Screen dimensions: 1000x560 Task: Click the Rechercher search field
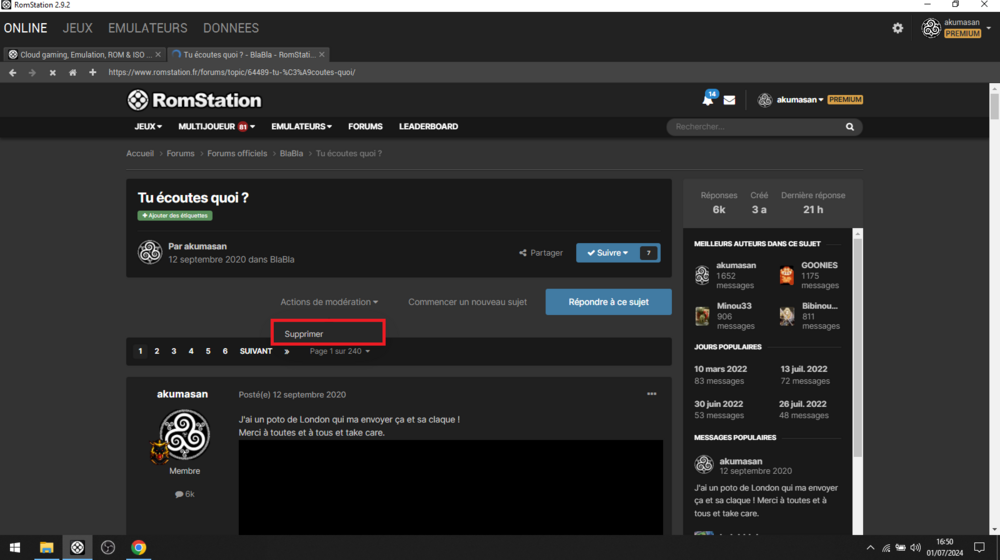click(755, 127)
